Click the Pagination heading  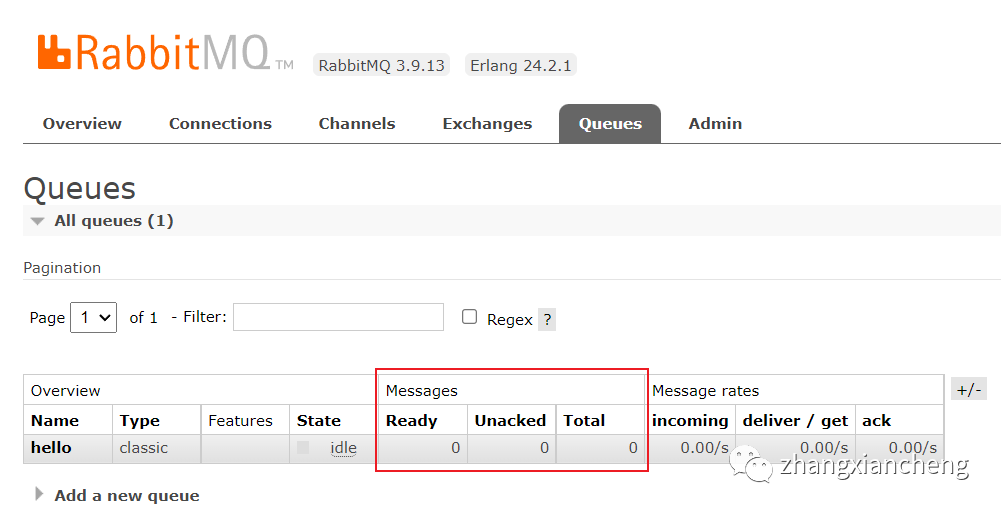[62, 267]
